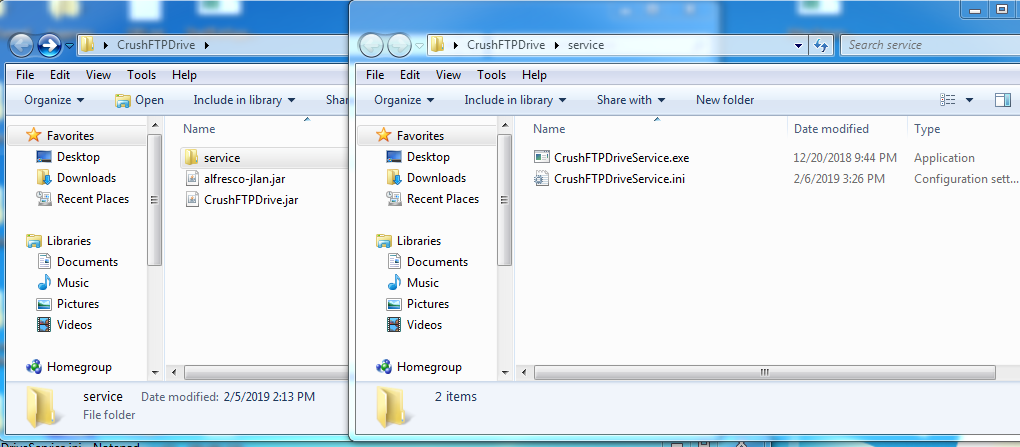The height and width of the screenshot is (447, 1020).
Task: Click the Back arrow in the service window
Action: [x=372, y=45]
